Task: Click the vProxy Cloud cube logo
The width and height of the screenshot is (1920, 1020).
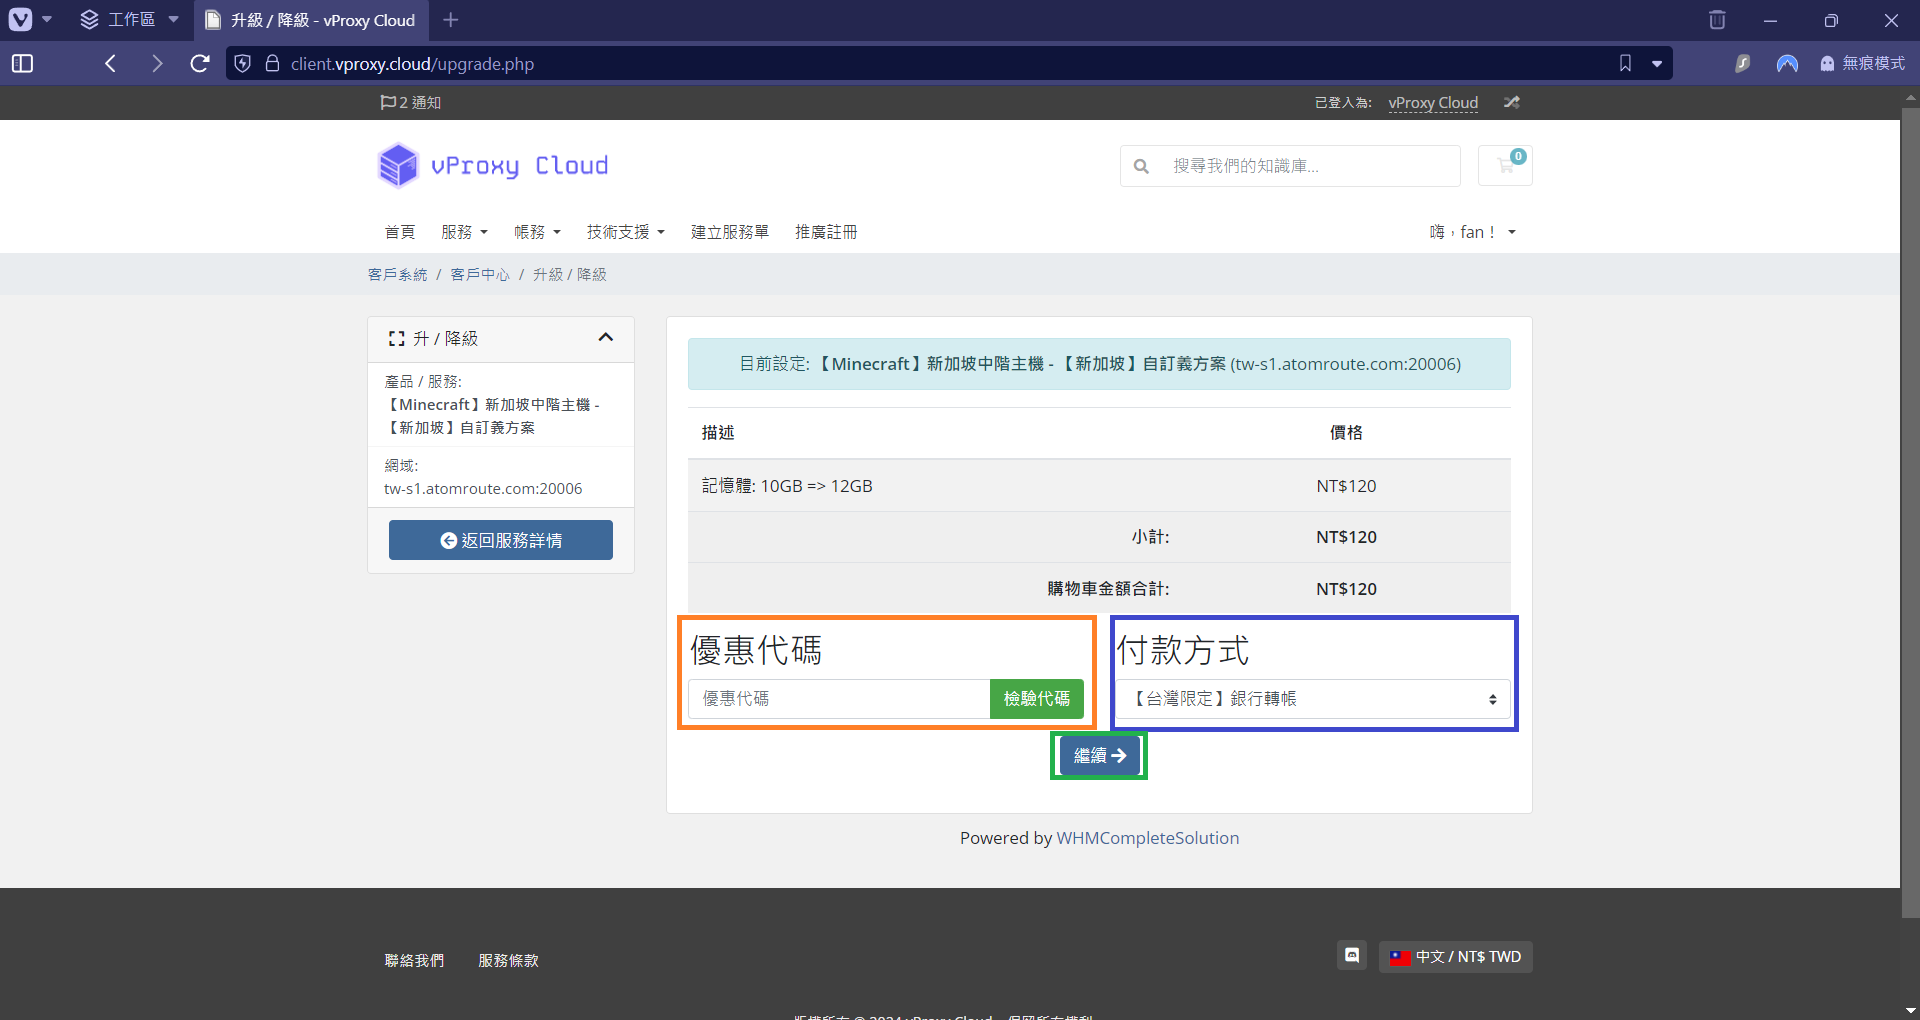Action: [398, 165]
